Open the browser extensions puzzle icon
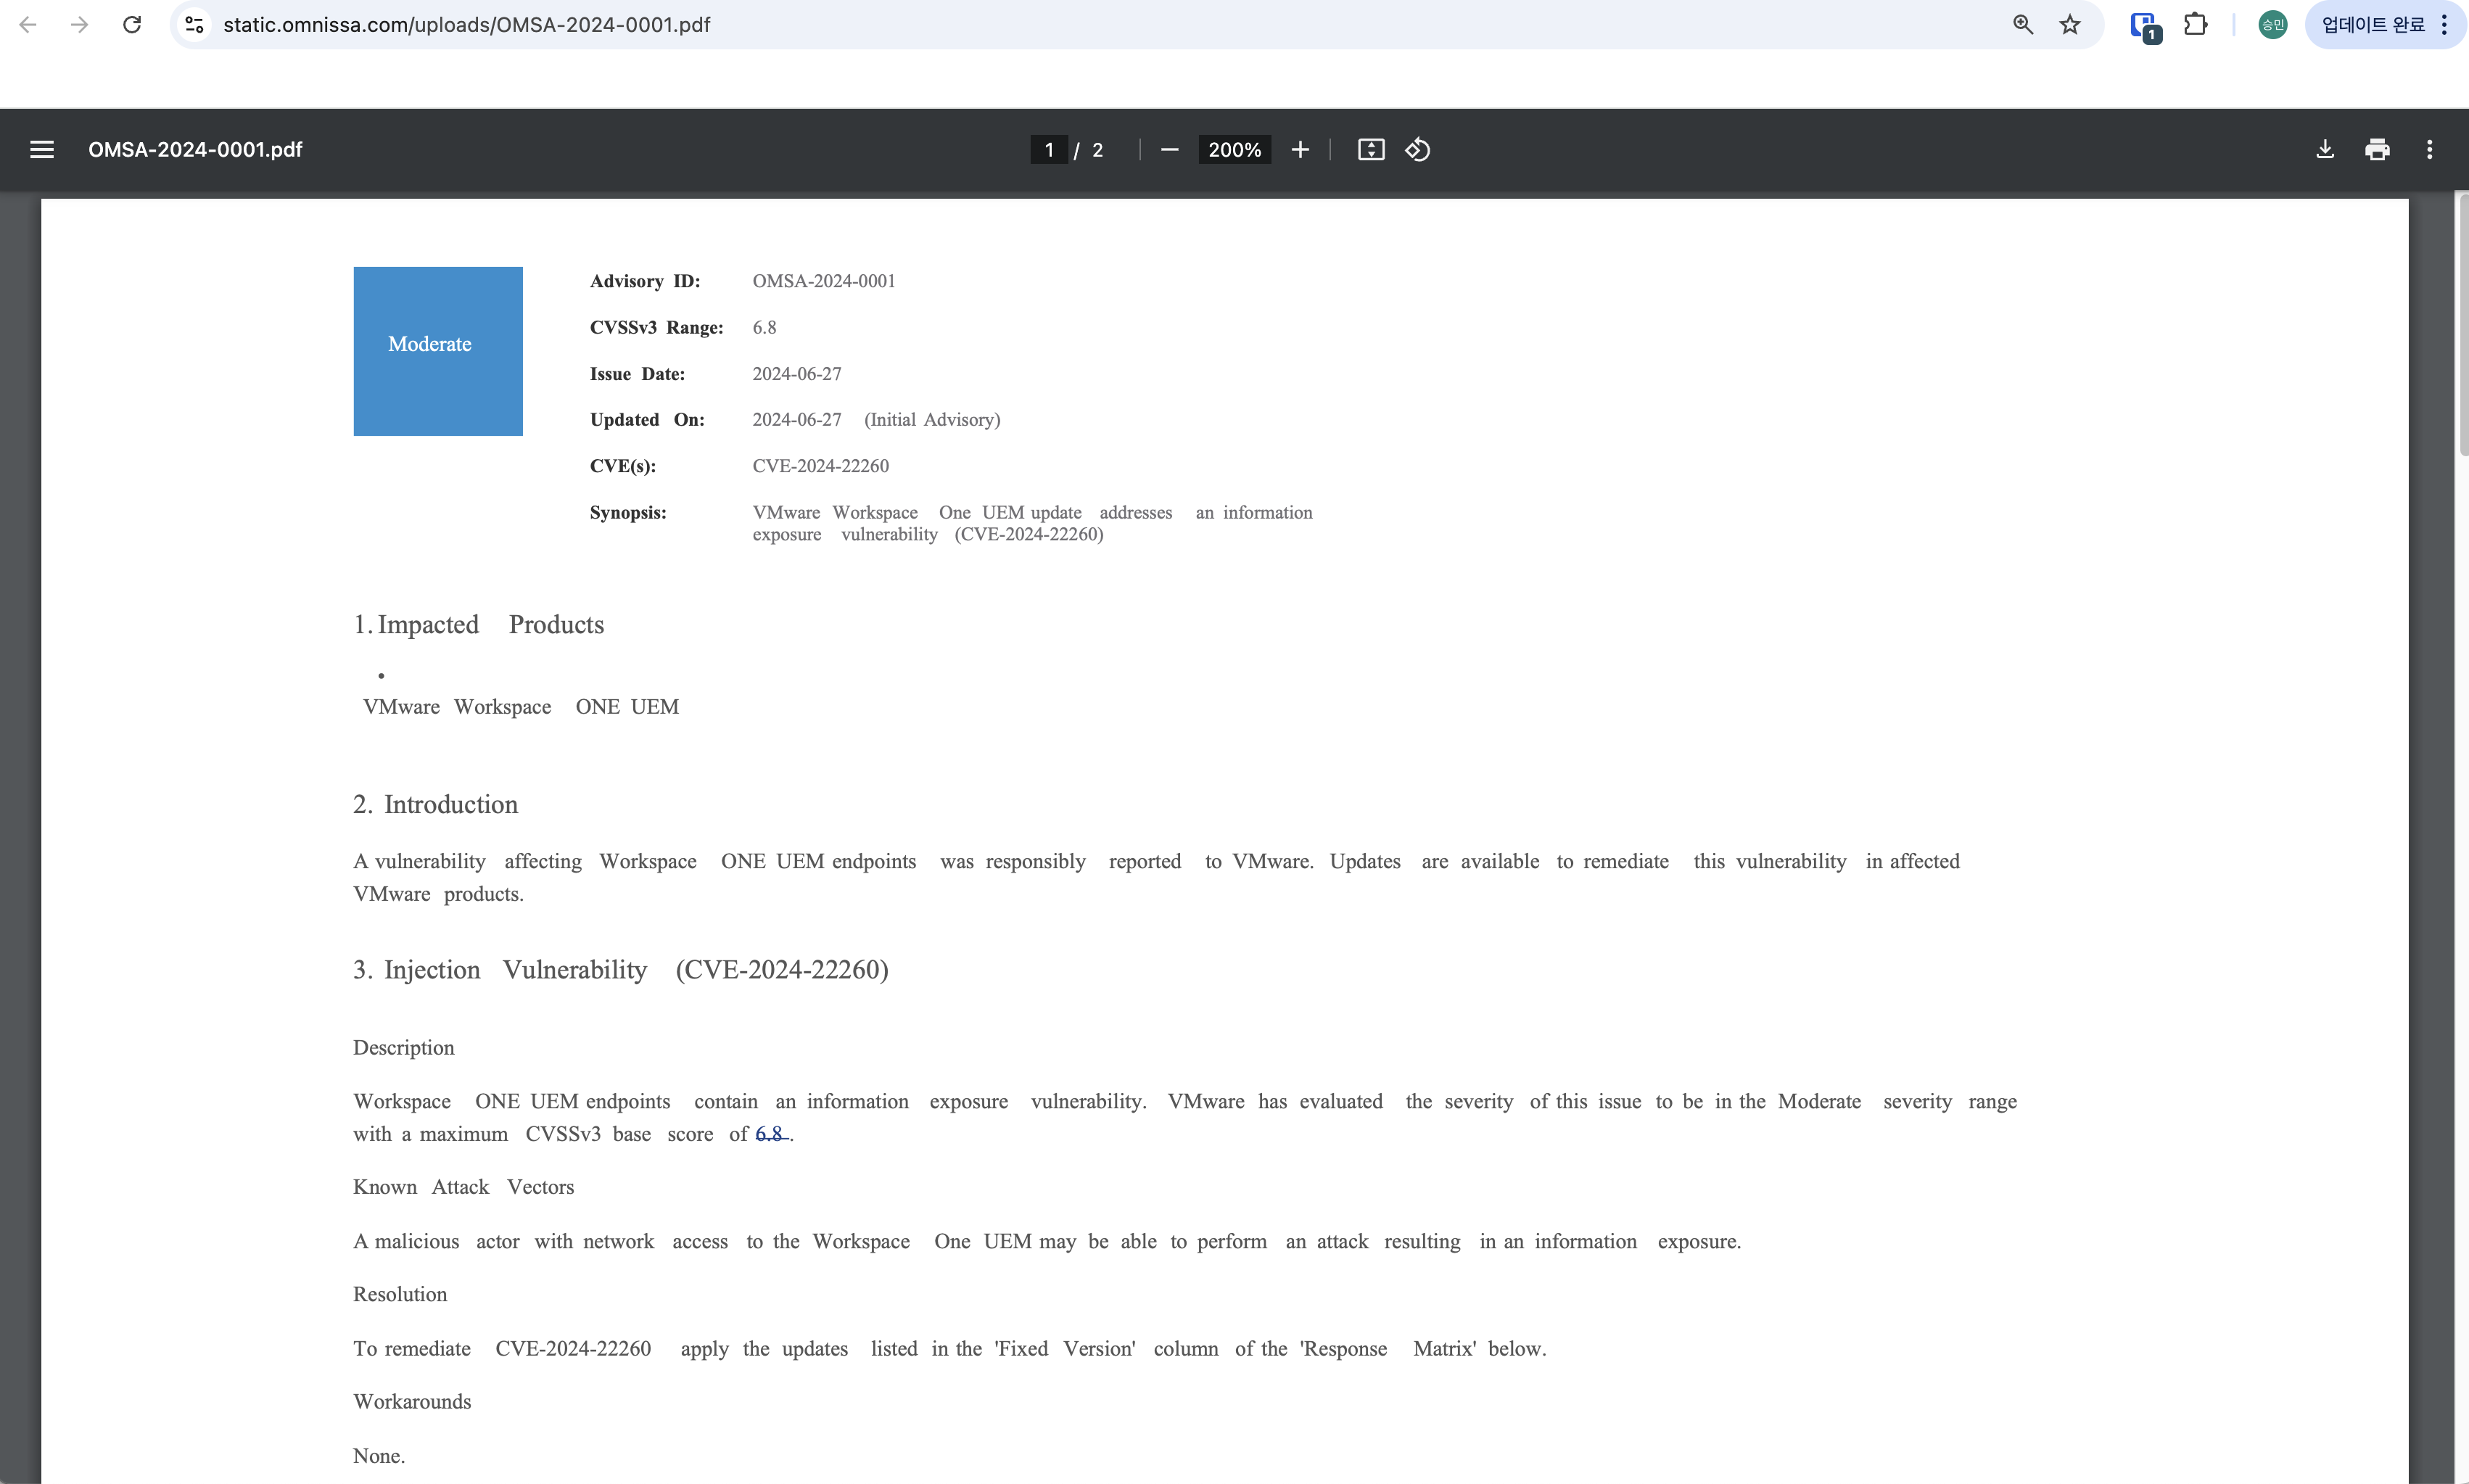Viewport: 2469px width, 1484px height. (2195, 25)
